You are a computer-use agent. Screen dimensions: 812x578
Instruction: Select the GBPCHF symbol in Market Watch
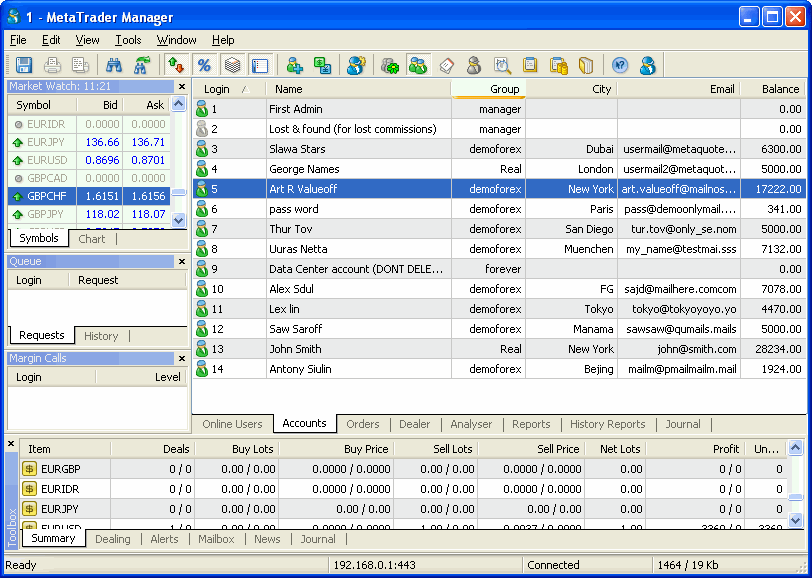pos(47,197)
